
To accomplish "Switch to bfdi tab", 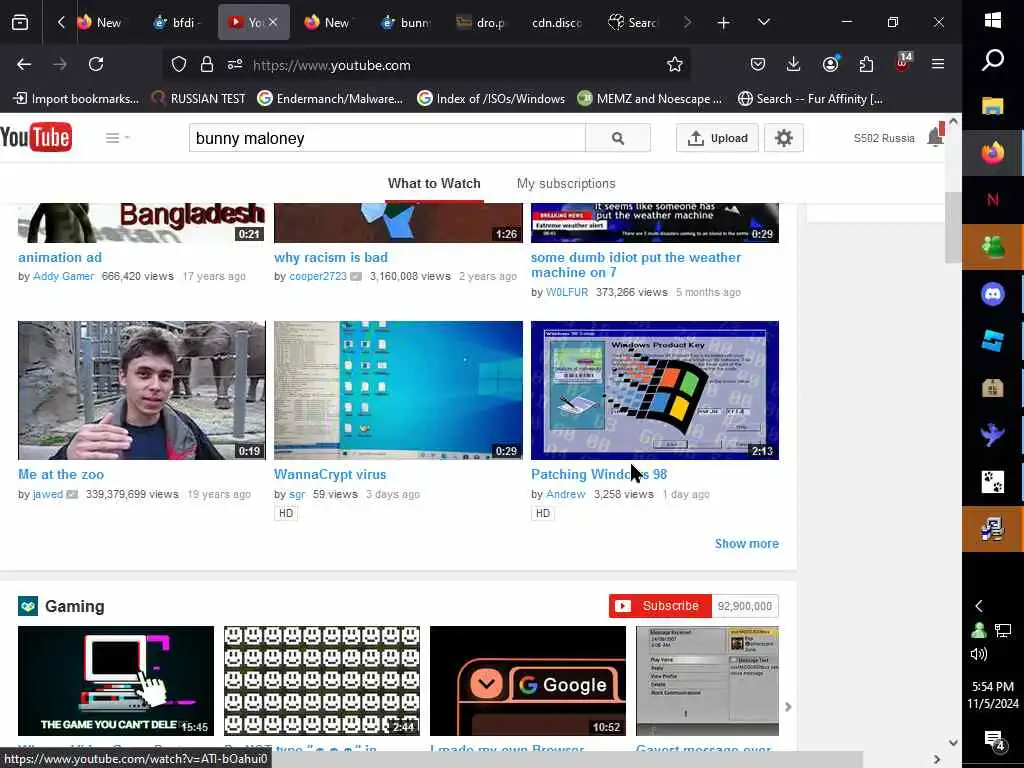I will [176, 22].
